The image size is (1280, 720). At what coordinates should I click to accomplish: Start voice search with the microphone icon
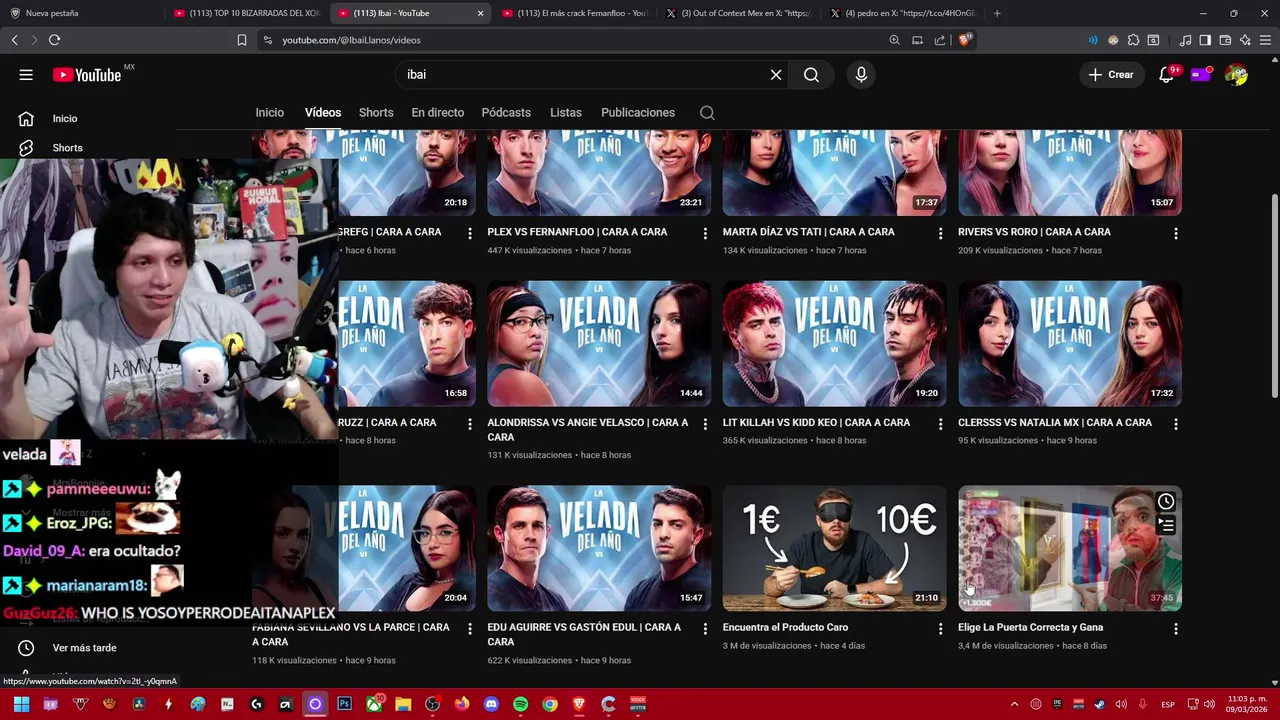tap(861, 75)
